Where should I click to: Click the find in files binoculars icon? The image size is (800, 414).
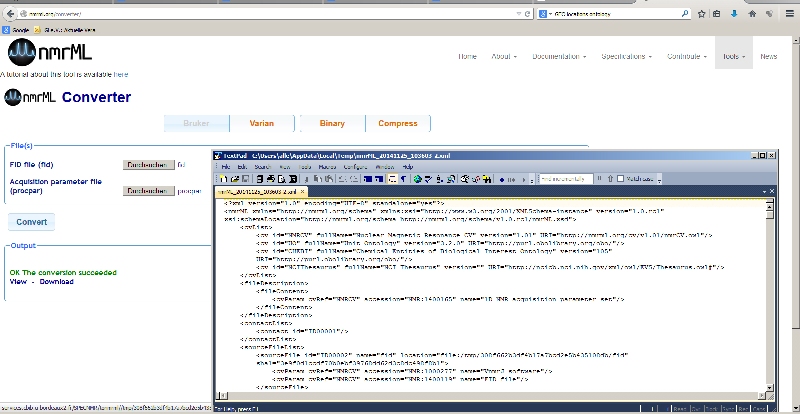pyautogui.click(x=486, y=179)
